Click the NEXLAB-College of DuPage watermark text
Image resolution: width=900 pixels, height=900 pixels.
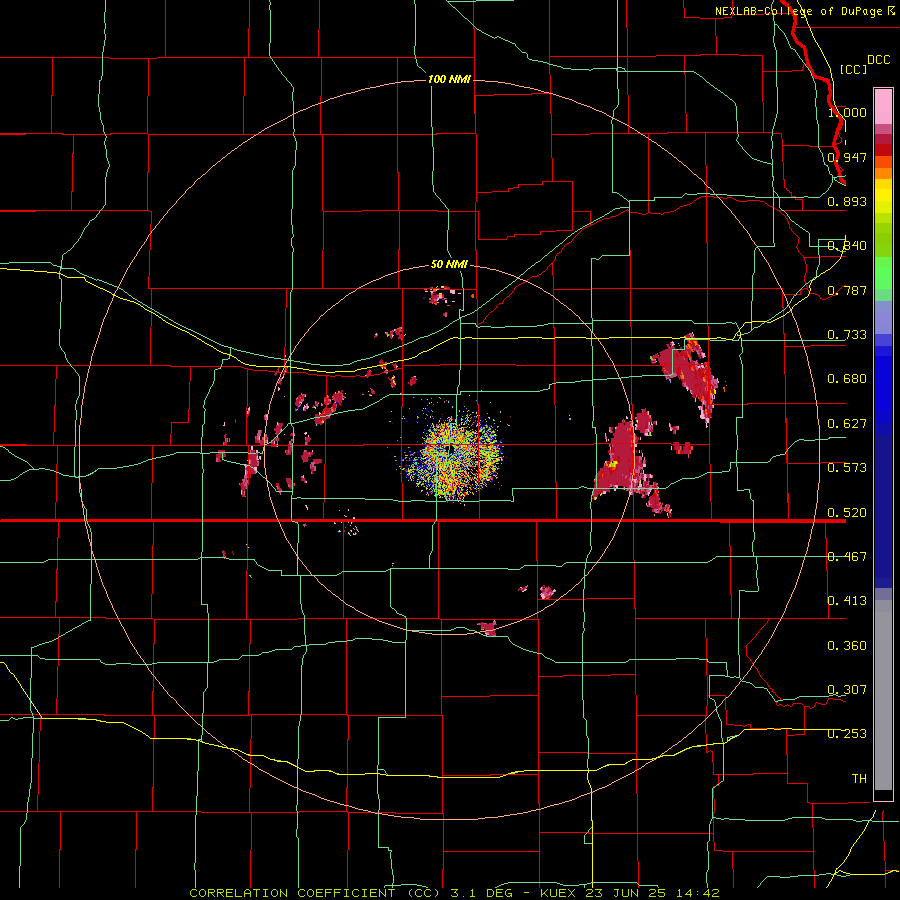(x=798, y=11)
